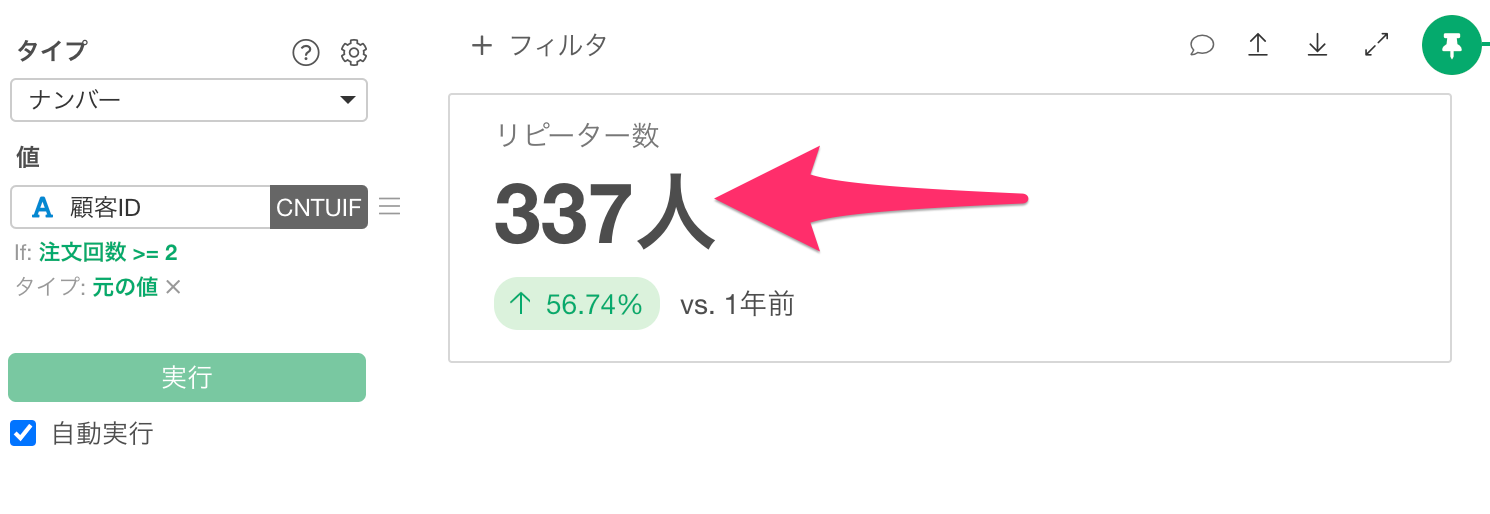This screenshot has height=514, width=1490.
Task: Toggle the 自動実行 checkbox
Action: coord(23,433)
